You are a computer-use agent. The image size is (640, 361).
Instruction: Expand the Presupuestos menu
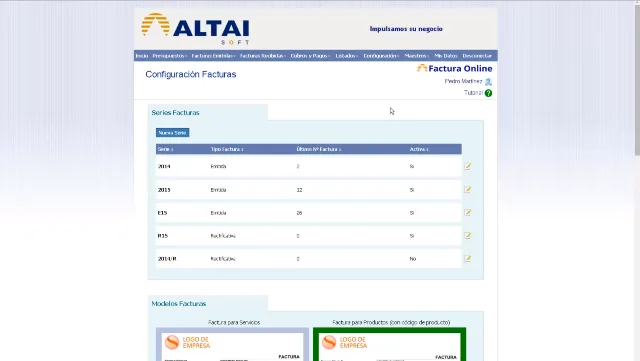pos(169,56)
